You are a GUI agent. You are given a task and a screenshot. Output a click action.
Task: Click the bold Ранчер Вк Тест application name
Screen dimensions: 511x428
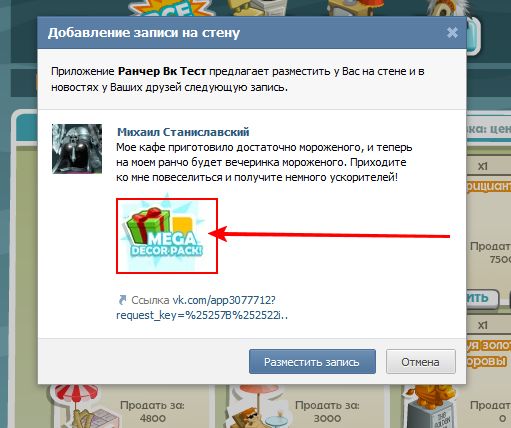tap(162, 71)
